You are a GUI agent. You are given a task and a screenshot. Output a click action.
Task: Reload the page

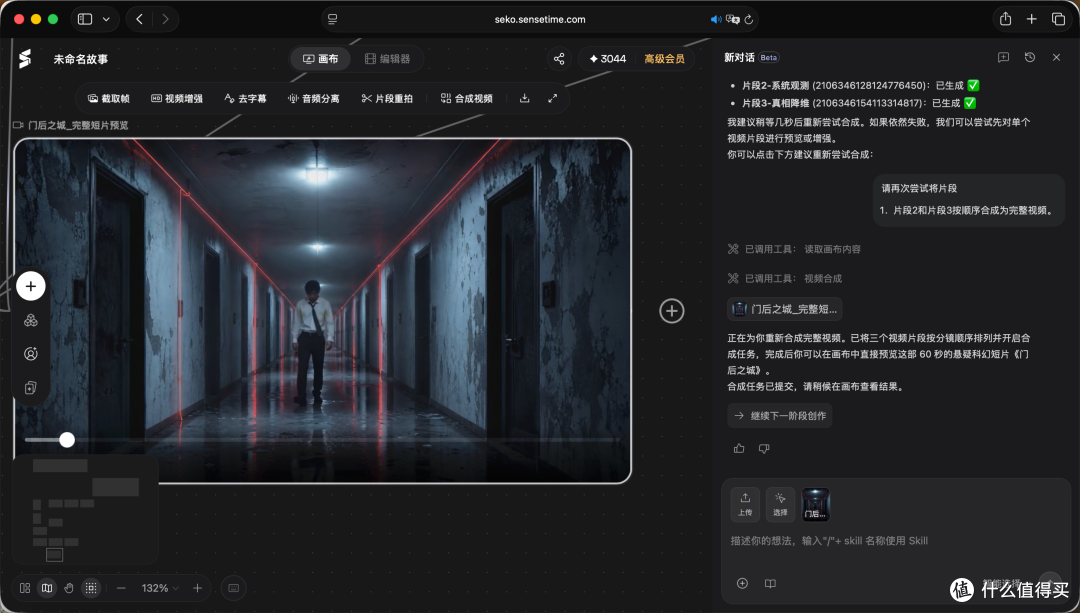coord(749,19)
